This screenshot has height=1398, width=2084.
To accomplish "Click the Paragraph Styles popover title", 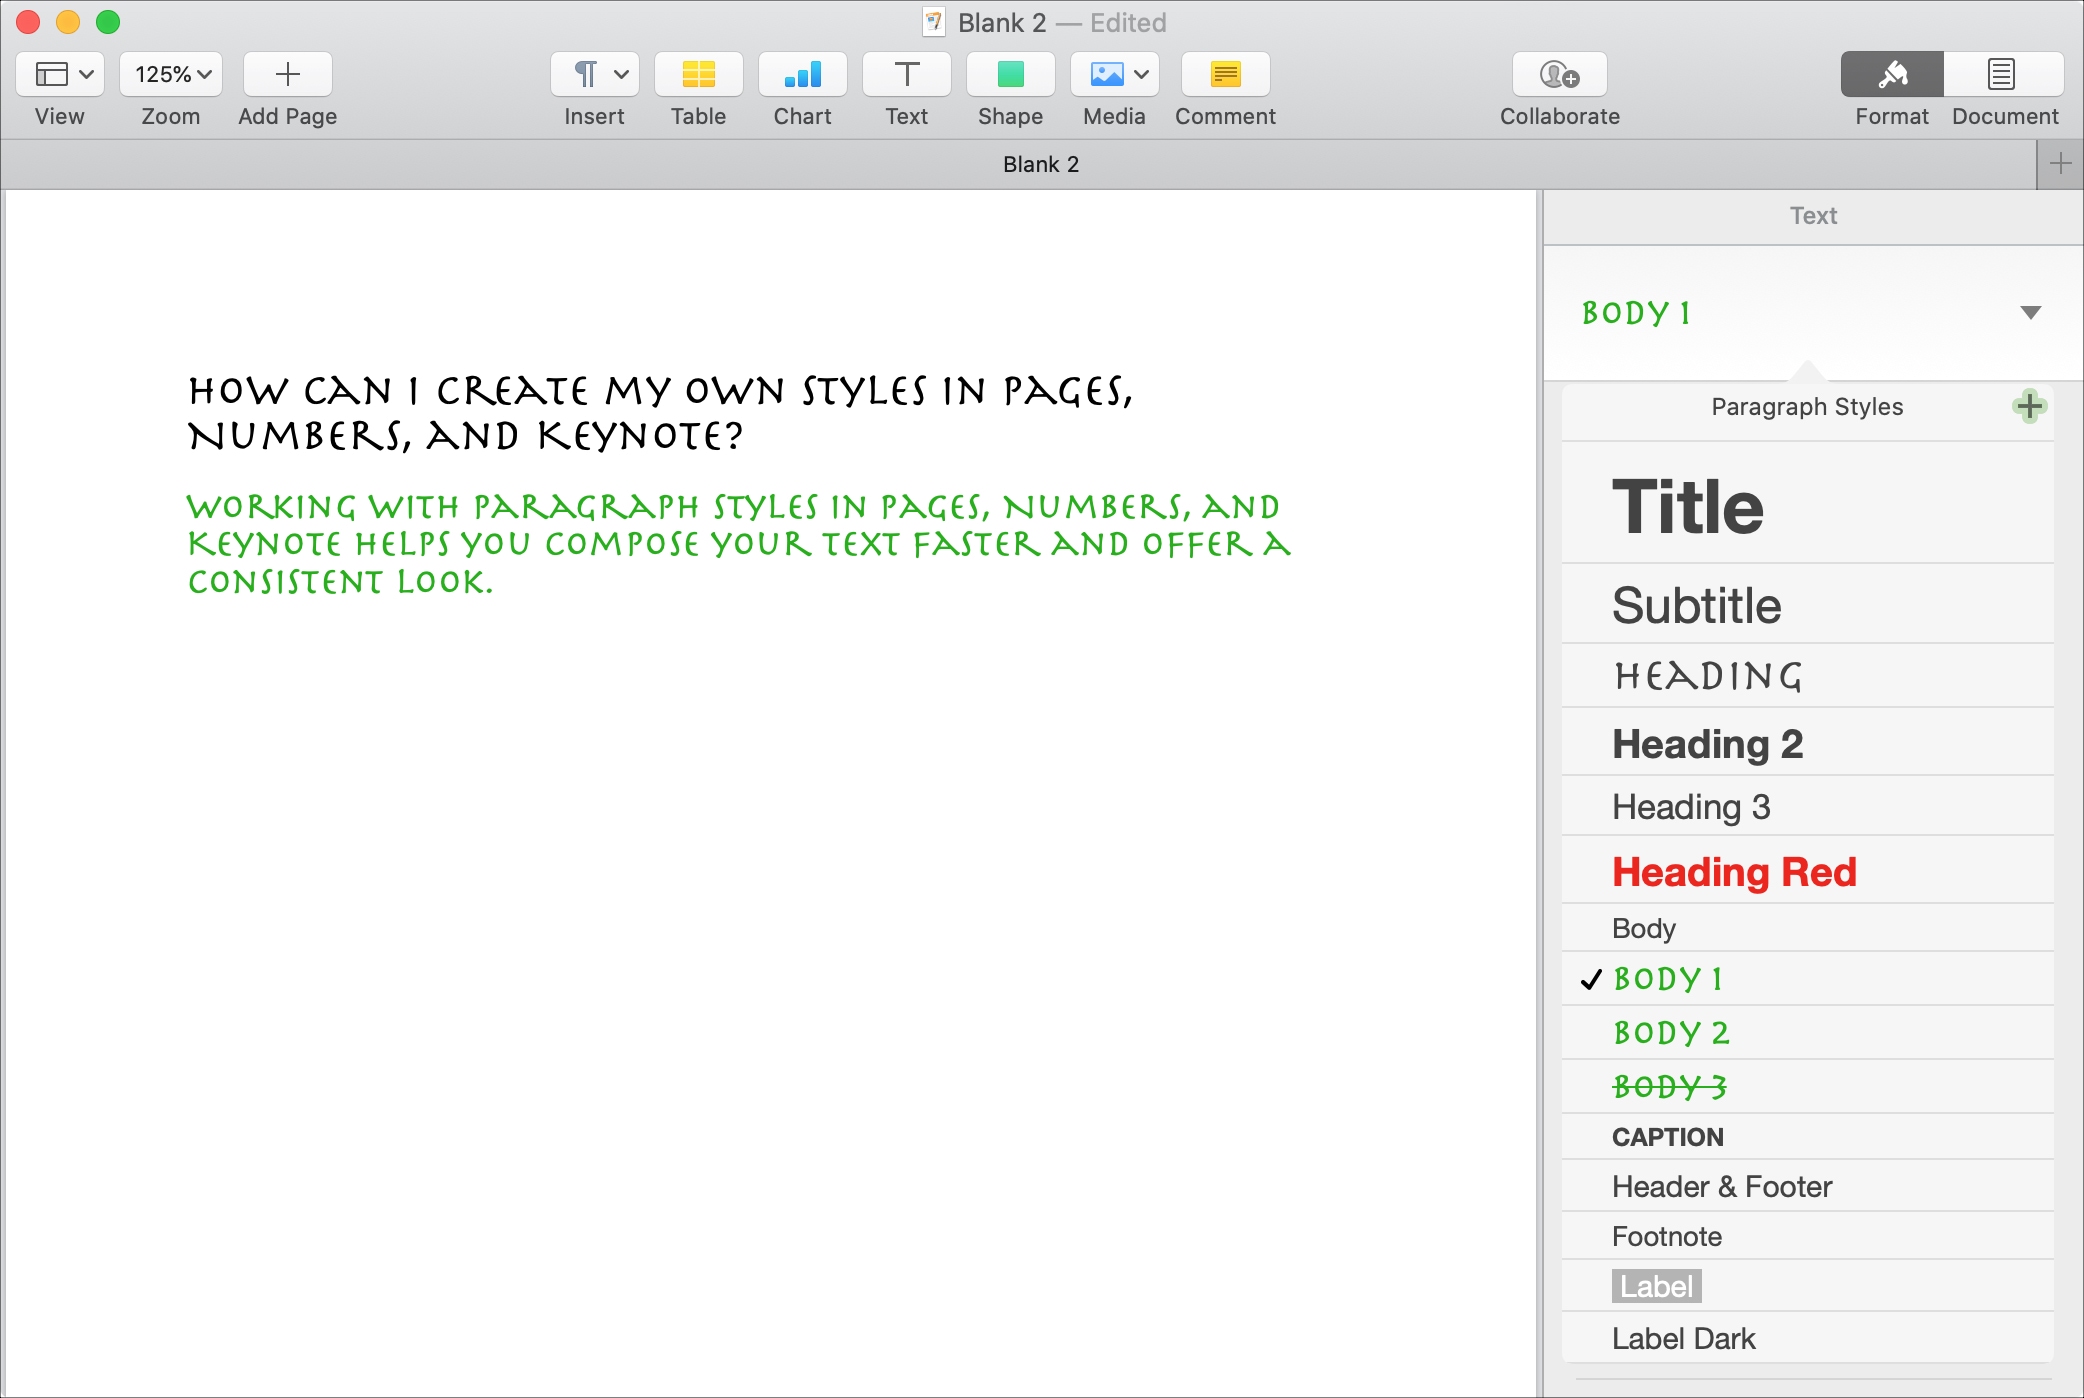I will [1807, 407].
